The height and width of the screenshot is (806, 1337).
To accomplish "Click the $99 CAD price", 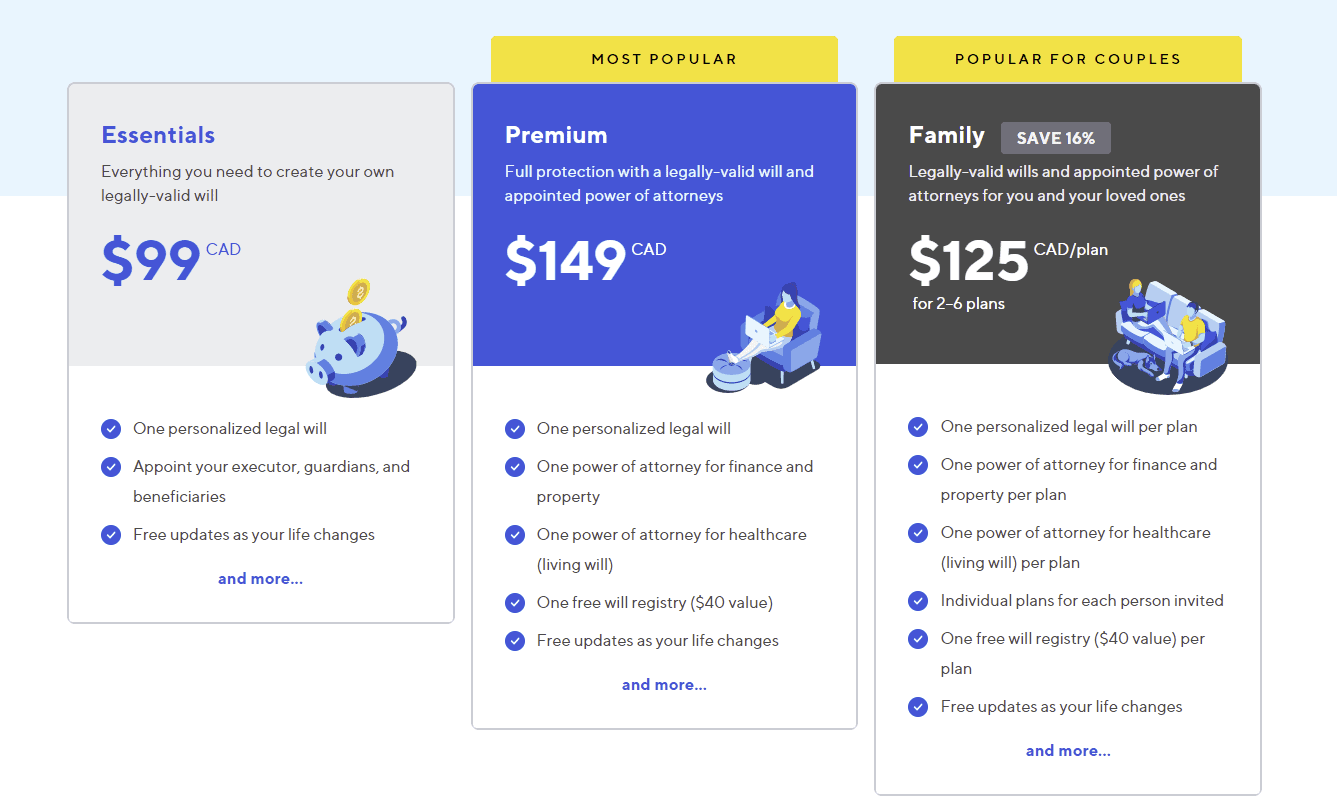I will 170,260.
